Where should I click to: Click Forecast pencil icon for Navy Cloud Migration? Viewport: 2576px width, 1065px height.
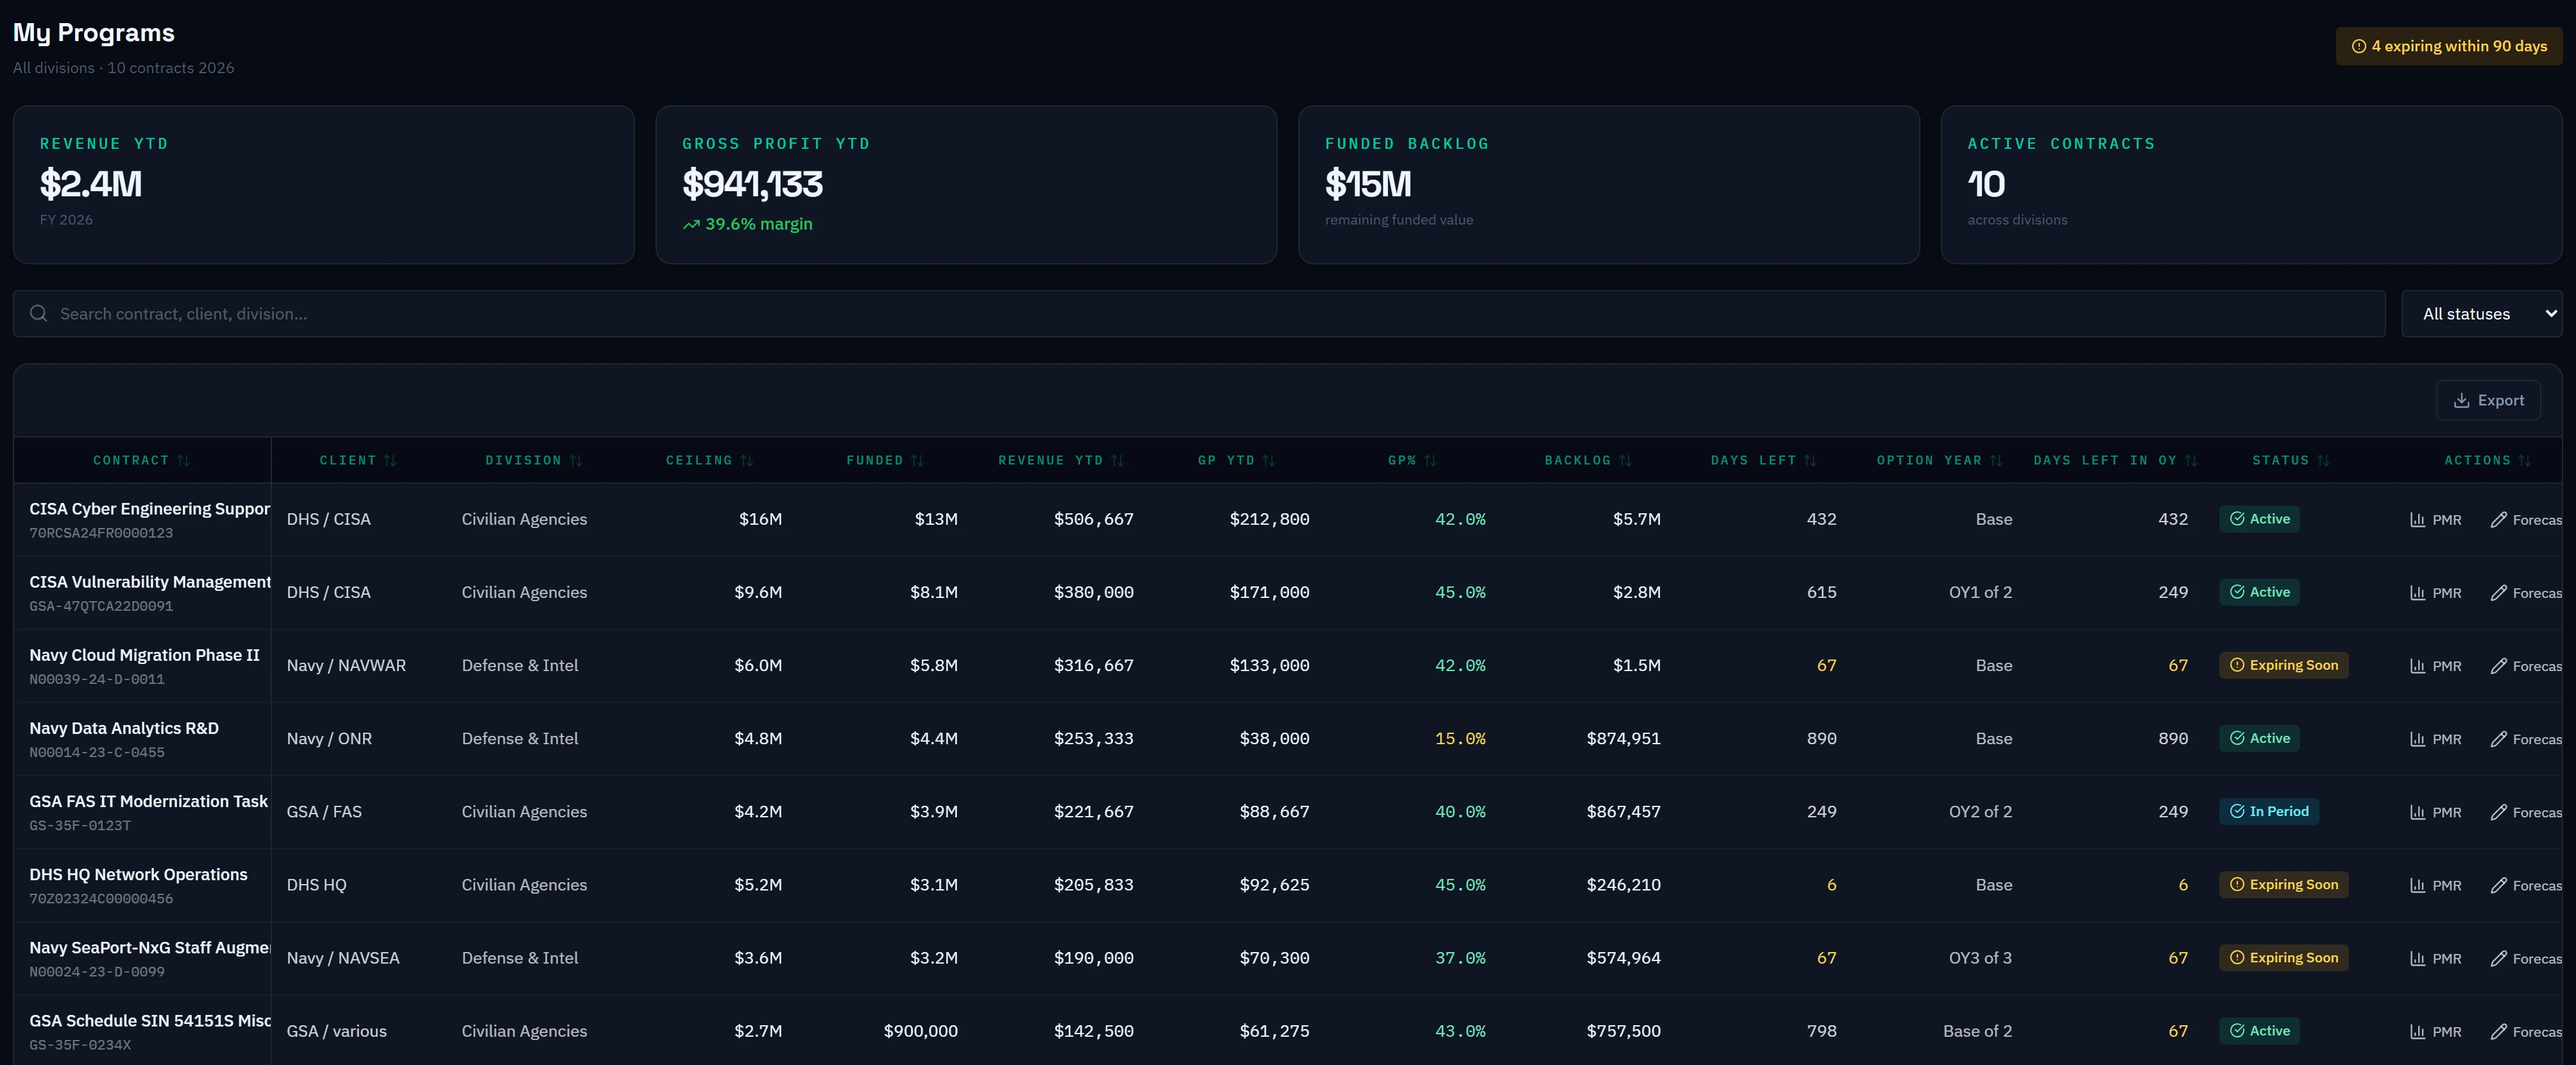coord(2498,665)
